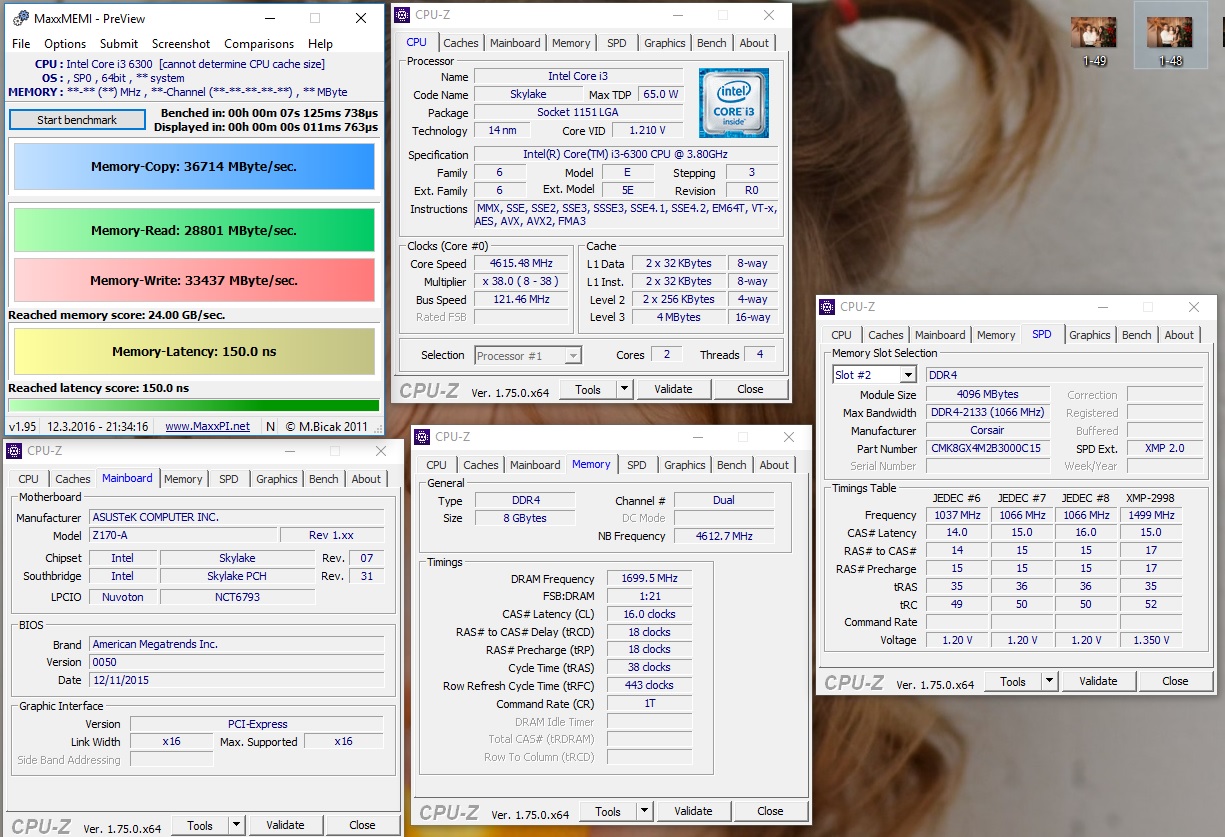Click Validate in the SPD window
This screenshot has height=837, width=1225.
coord(1098,681)
